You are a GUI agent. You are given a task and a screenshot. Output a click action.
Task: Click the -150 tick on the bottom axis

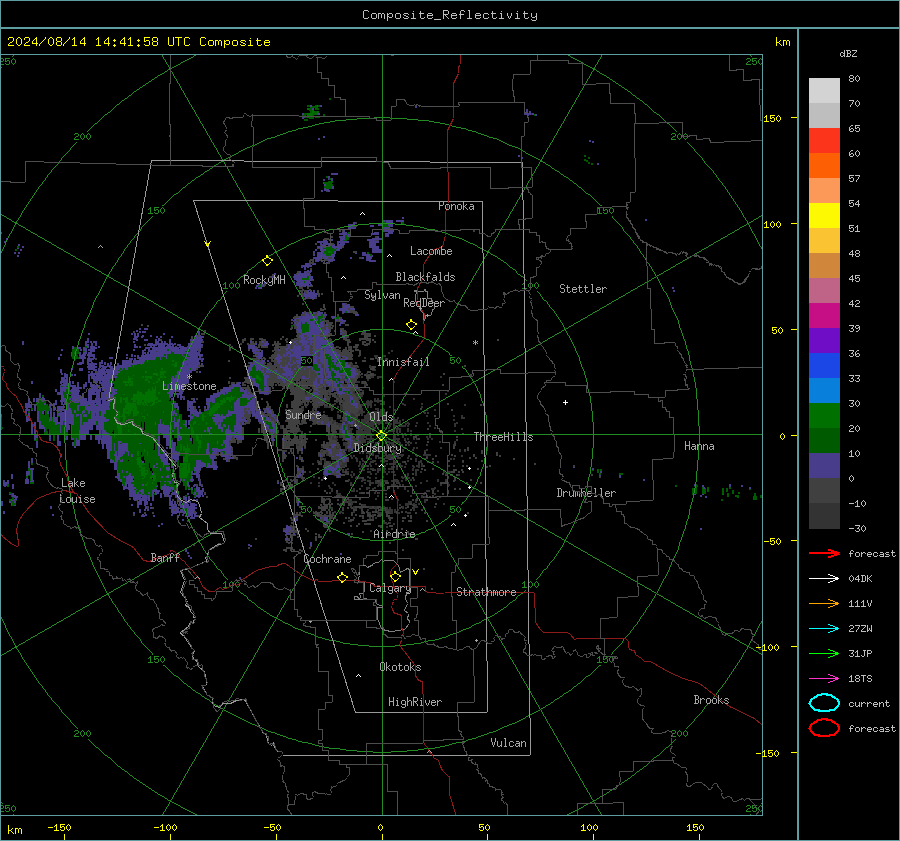point(59,827)
